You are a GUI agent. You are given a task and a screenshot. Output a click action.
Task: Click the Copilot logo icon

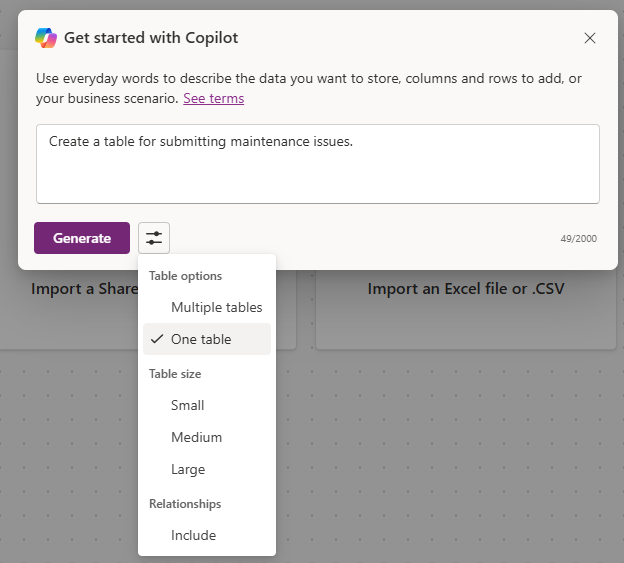46,38
